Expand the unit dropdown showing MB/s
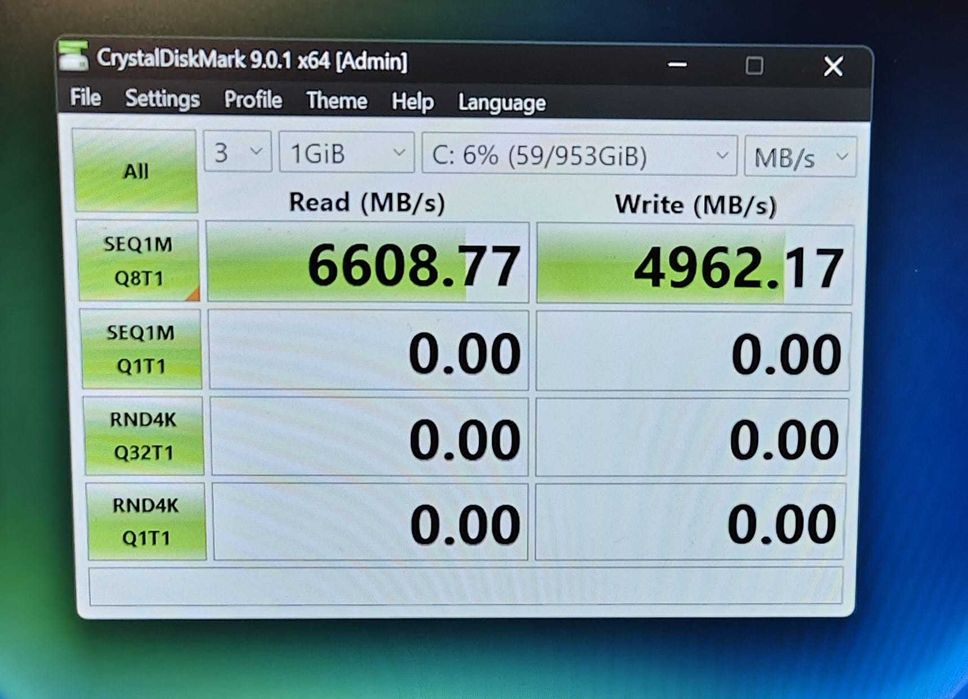 click(800, 157)
